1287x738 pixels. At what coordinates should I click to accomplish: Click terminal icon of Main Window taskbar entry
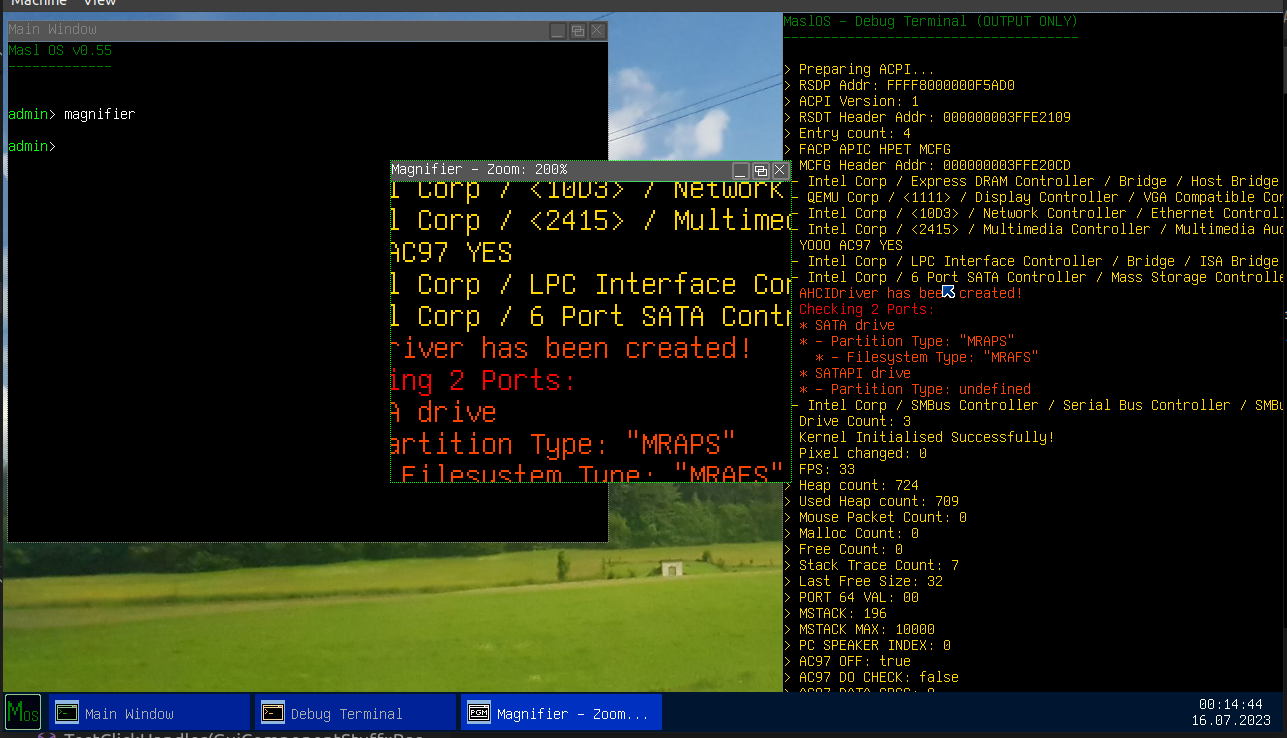[67, 713]
